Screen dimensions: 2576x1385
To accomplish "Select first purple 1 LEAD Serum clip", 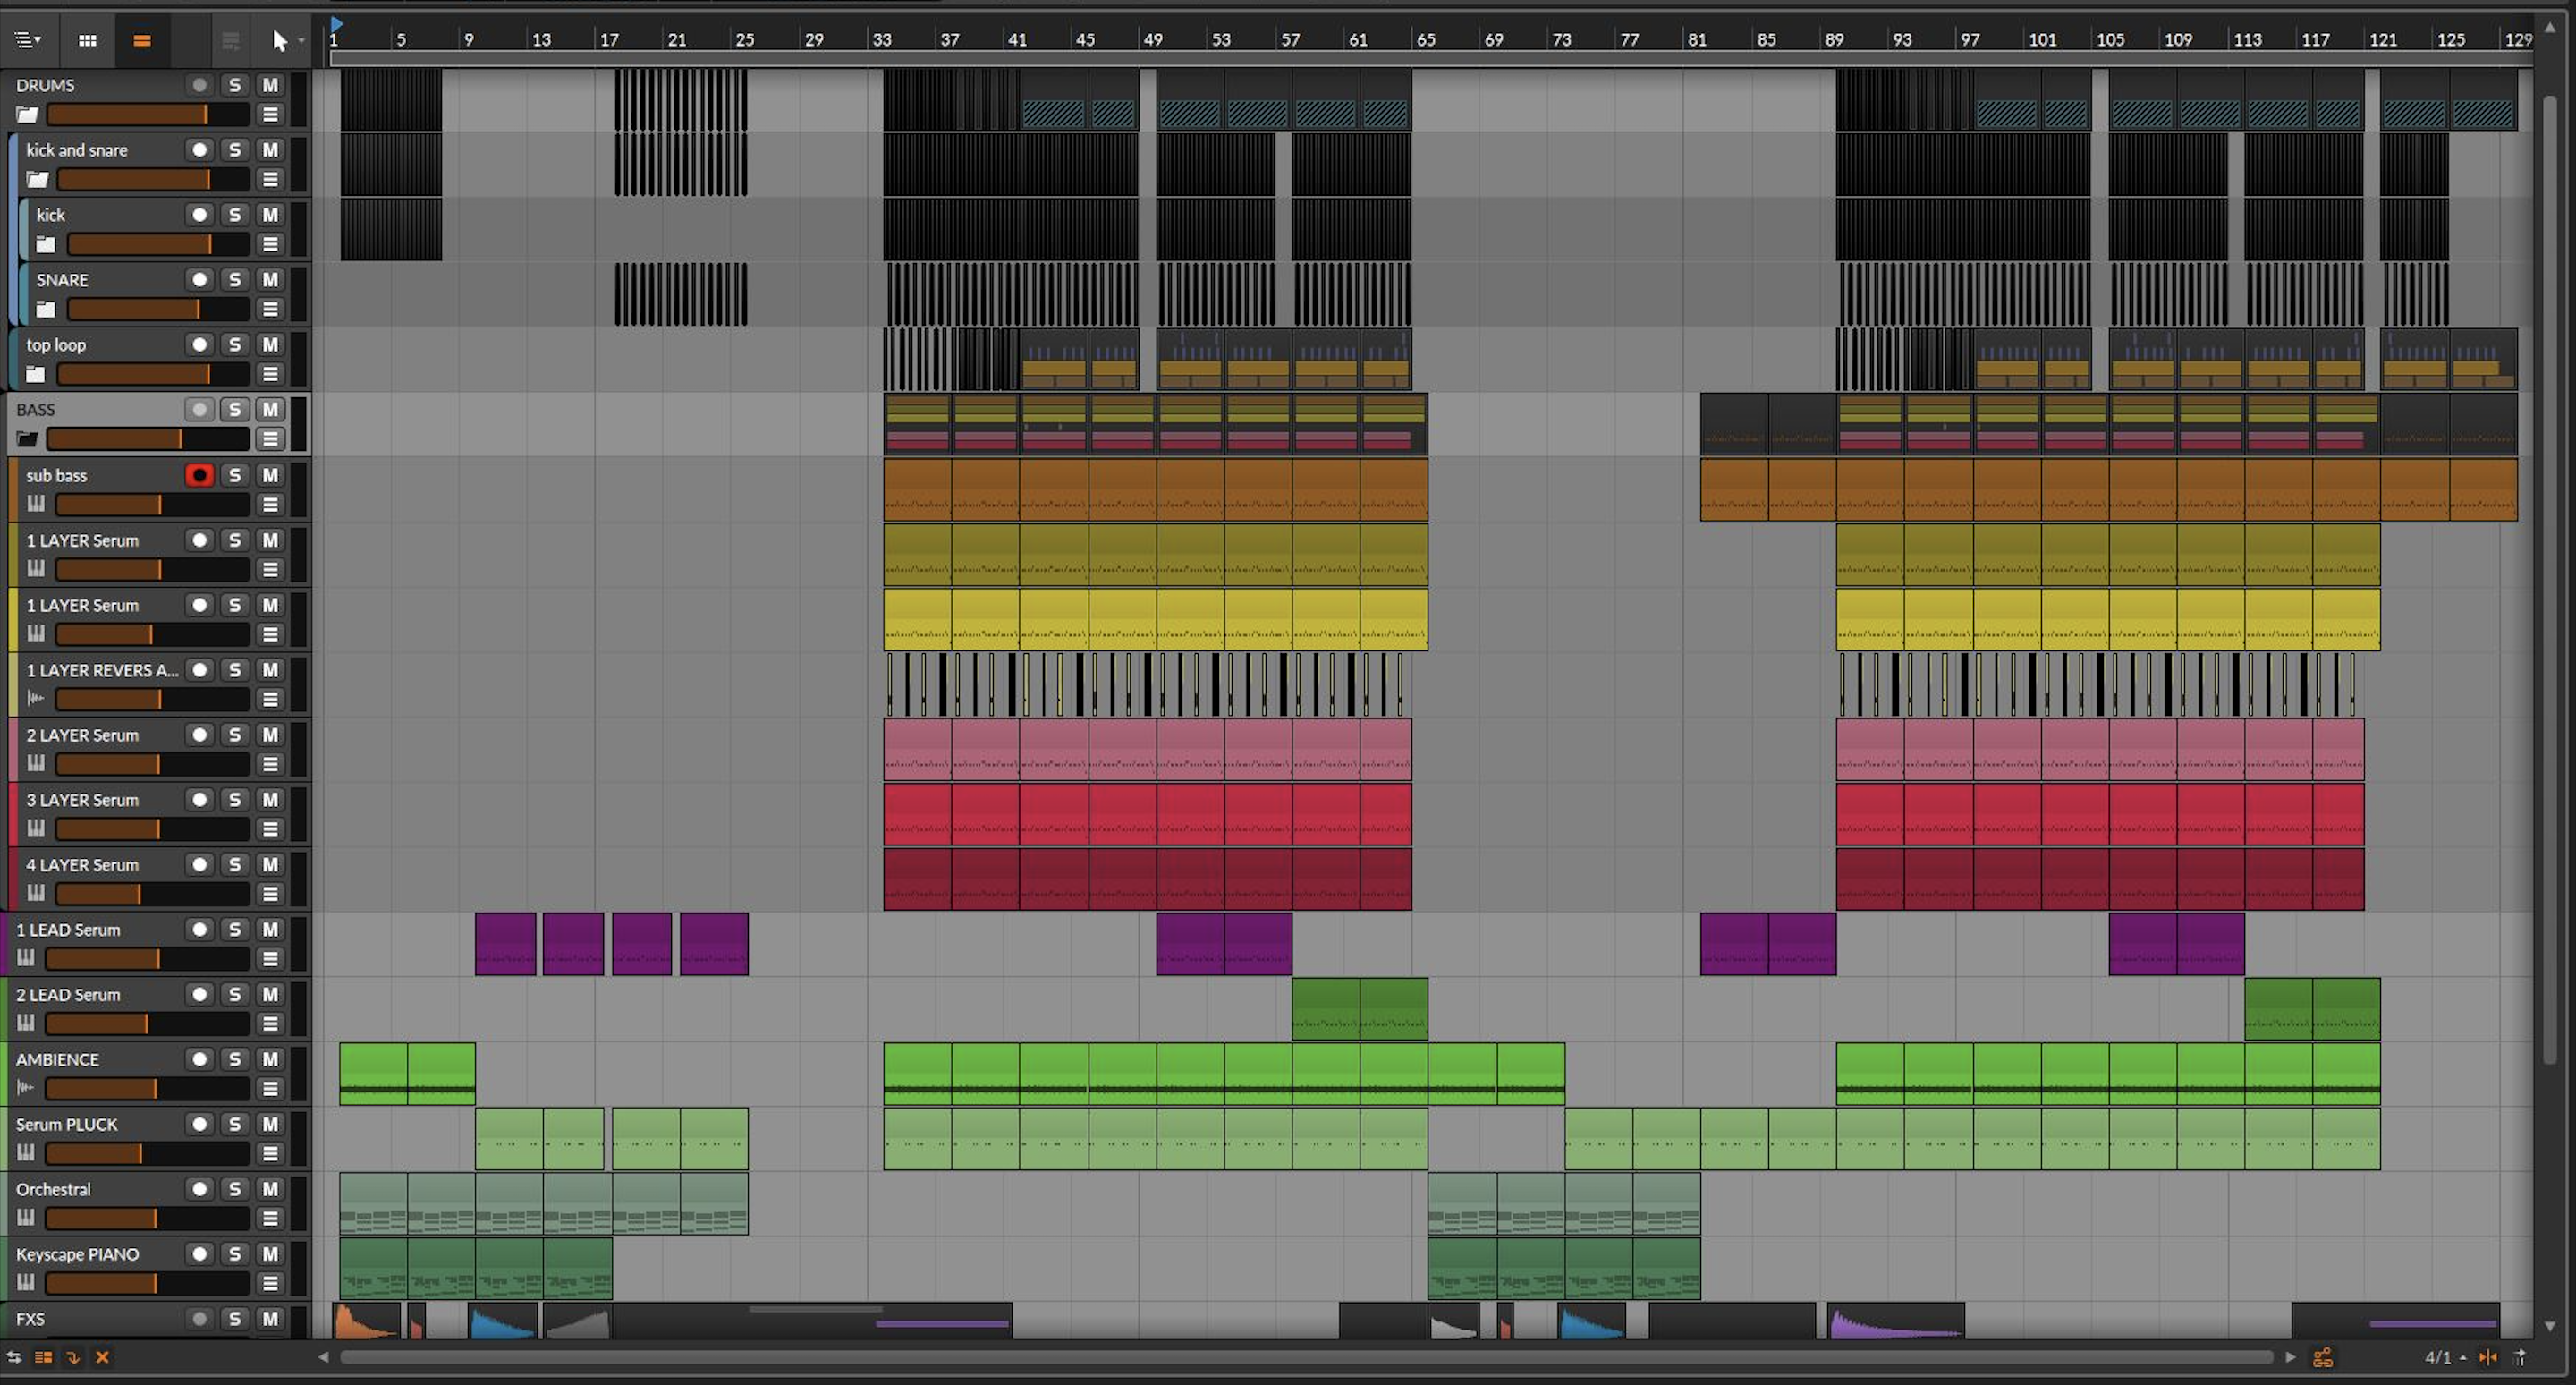I will (505, 944).
